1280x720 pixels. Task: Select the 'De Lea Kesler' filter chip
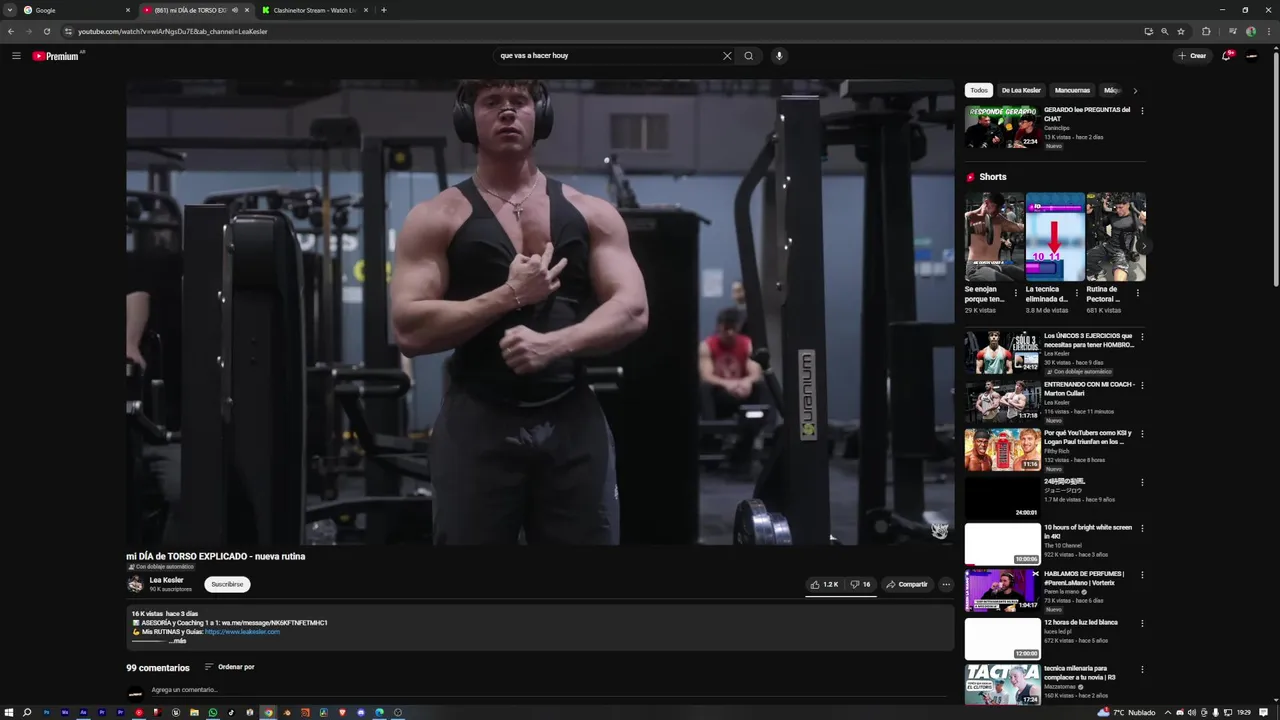click(1021, 90)
